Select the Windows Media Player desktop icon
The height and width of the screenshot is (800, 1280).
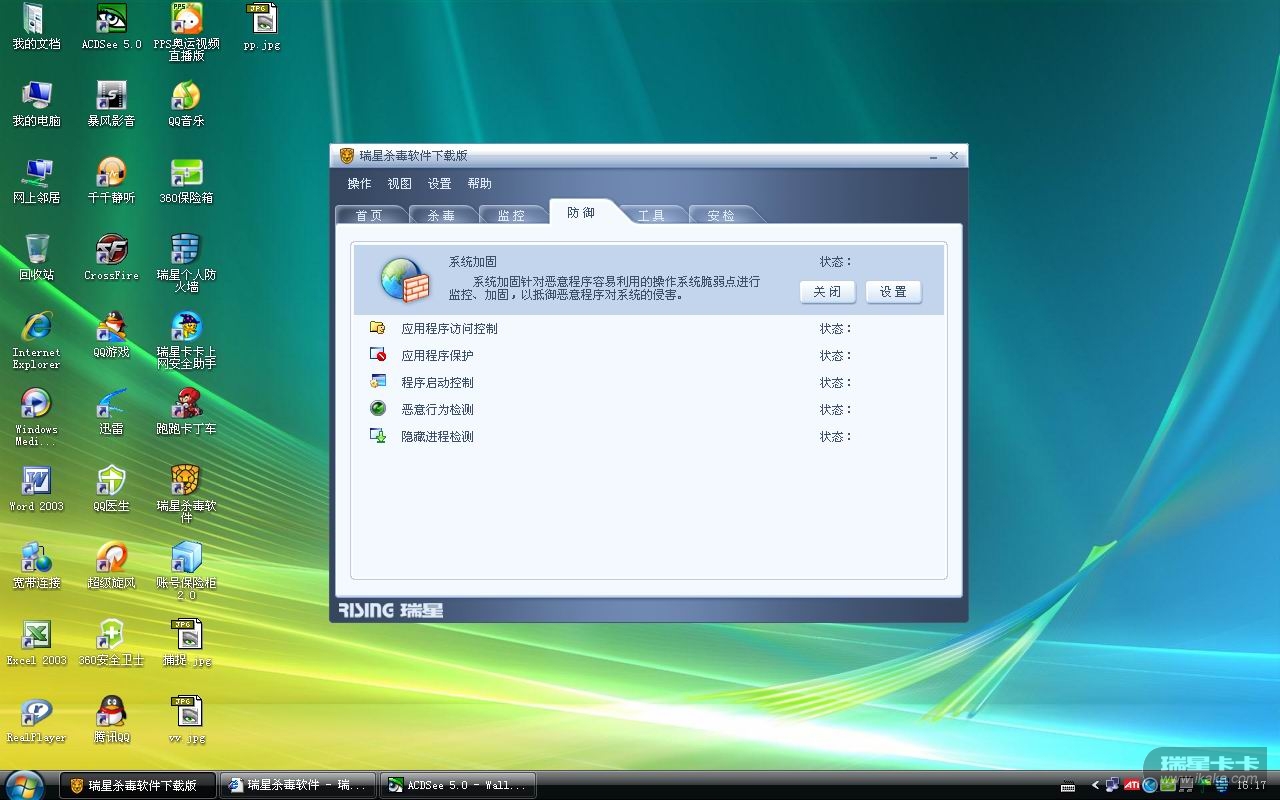click(x=36, y=417)
